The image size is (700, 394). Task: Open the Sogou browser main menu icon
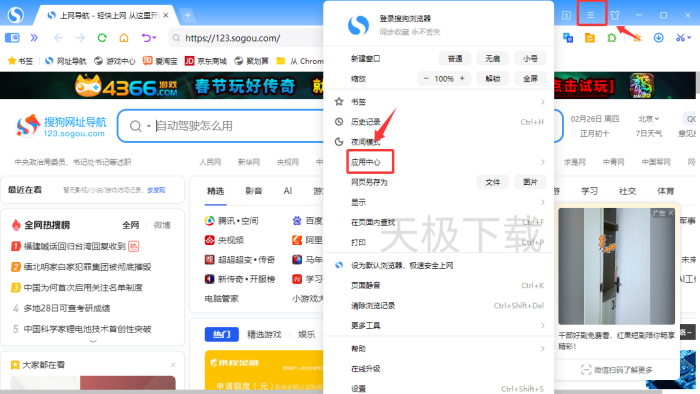click(x=590, y=15)
